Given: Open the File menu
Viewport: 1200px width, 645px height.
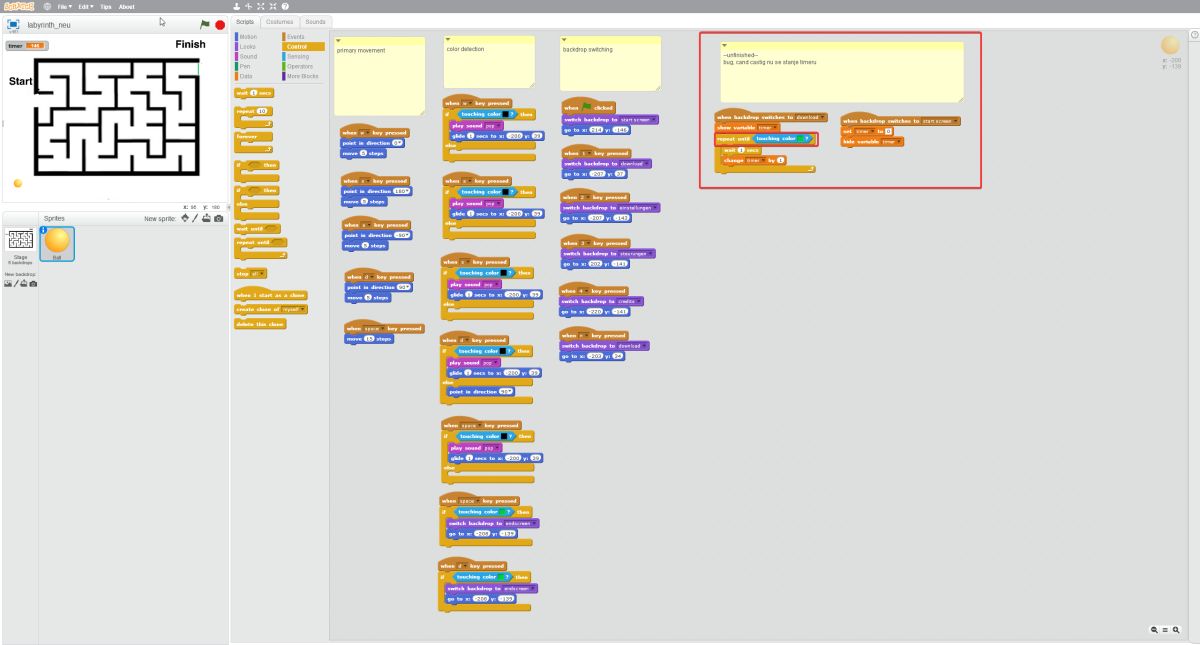Looking at the screenshot, I should pyautogui.click(x=63, y=6).
